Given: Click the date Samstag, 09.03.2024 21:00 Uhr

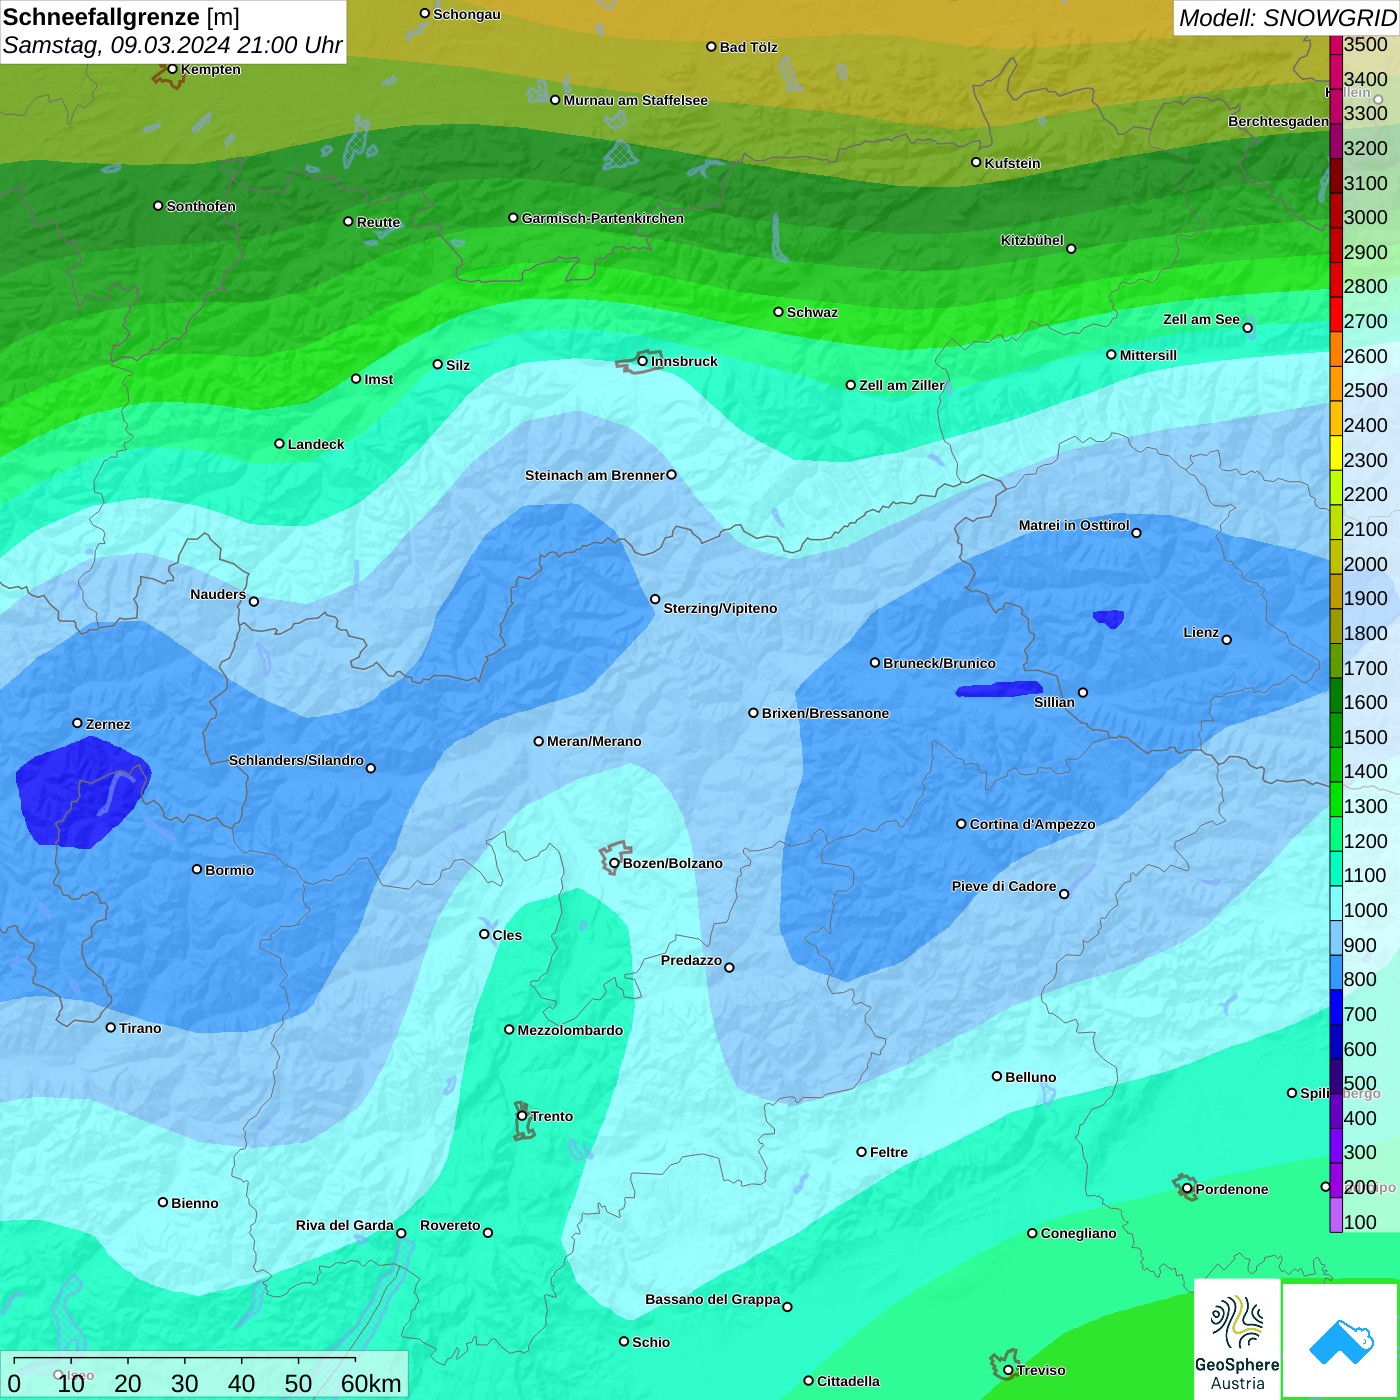Looking at the screenshot, I should [172, 45].
